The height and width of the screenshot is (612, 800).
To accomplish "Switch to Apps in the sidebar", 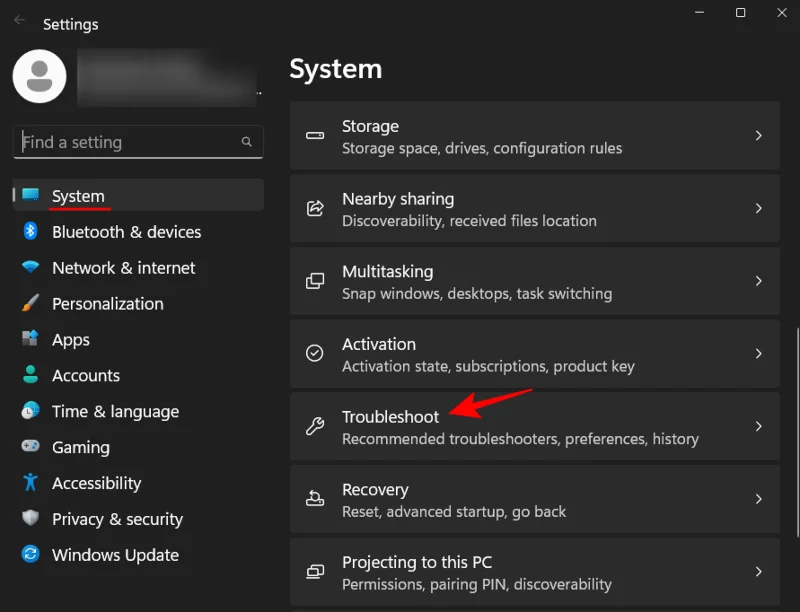I will point(70,339).
